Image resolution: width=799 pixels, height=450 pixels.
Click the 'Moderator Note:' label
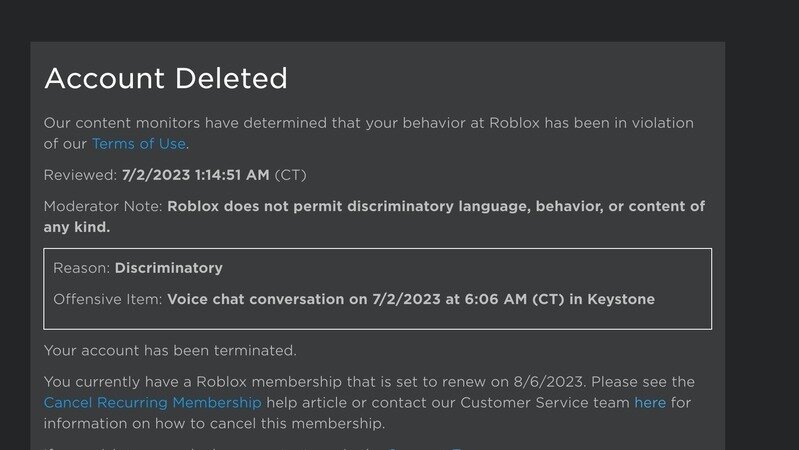[x=103, y=206]
